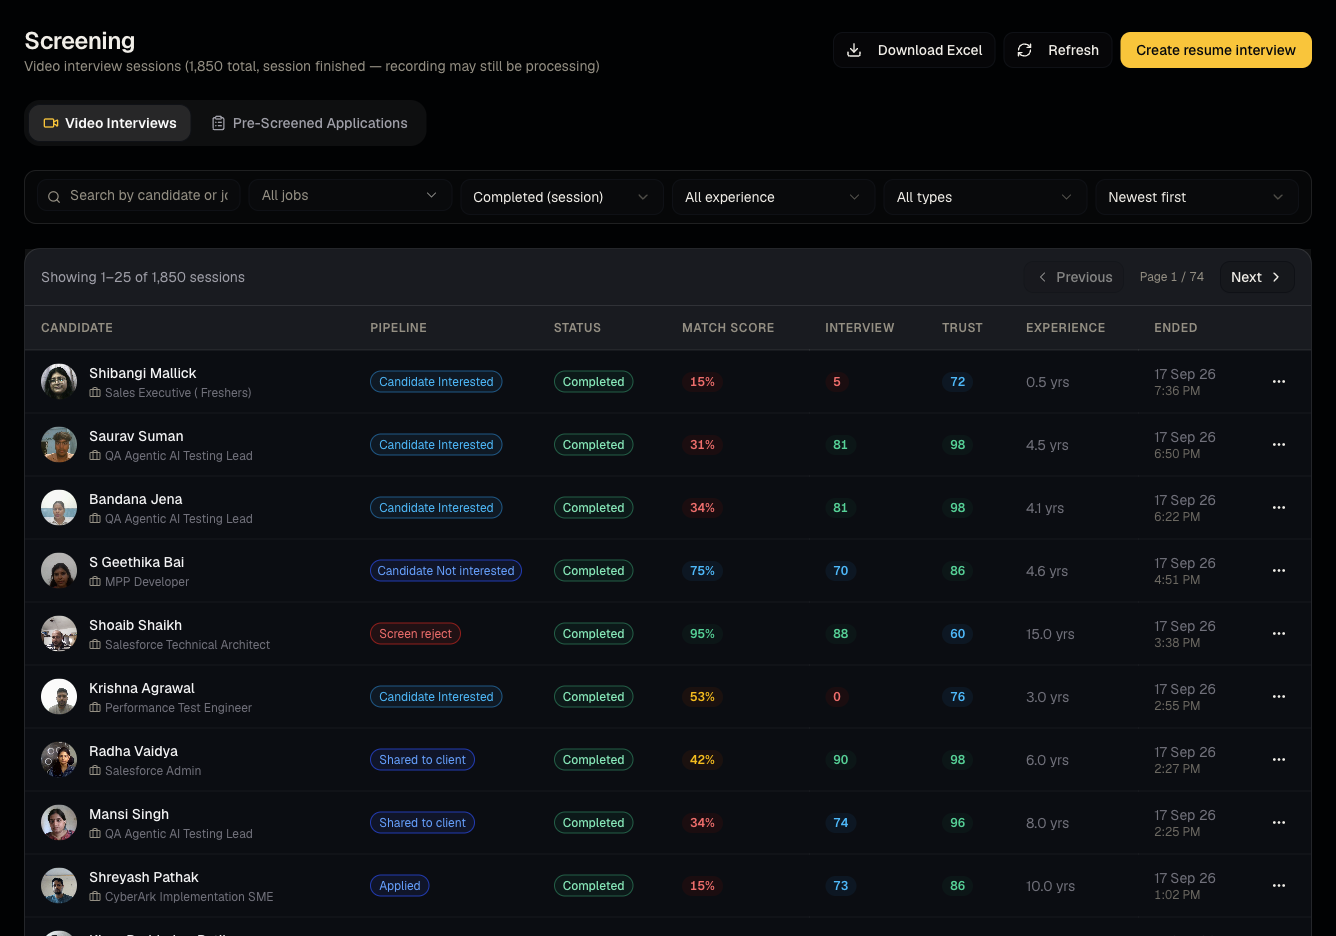Image resolution: width=1336 pixels, height=936 pixels.
Task: Open the All types filter dropdown
Action: tap(984, 197)
